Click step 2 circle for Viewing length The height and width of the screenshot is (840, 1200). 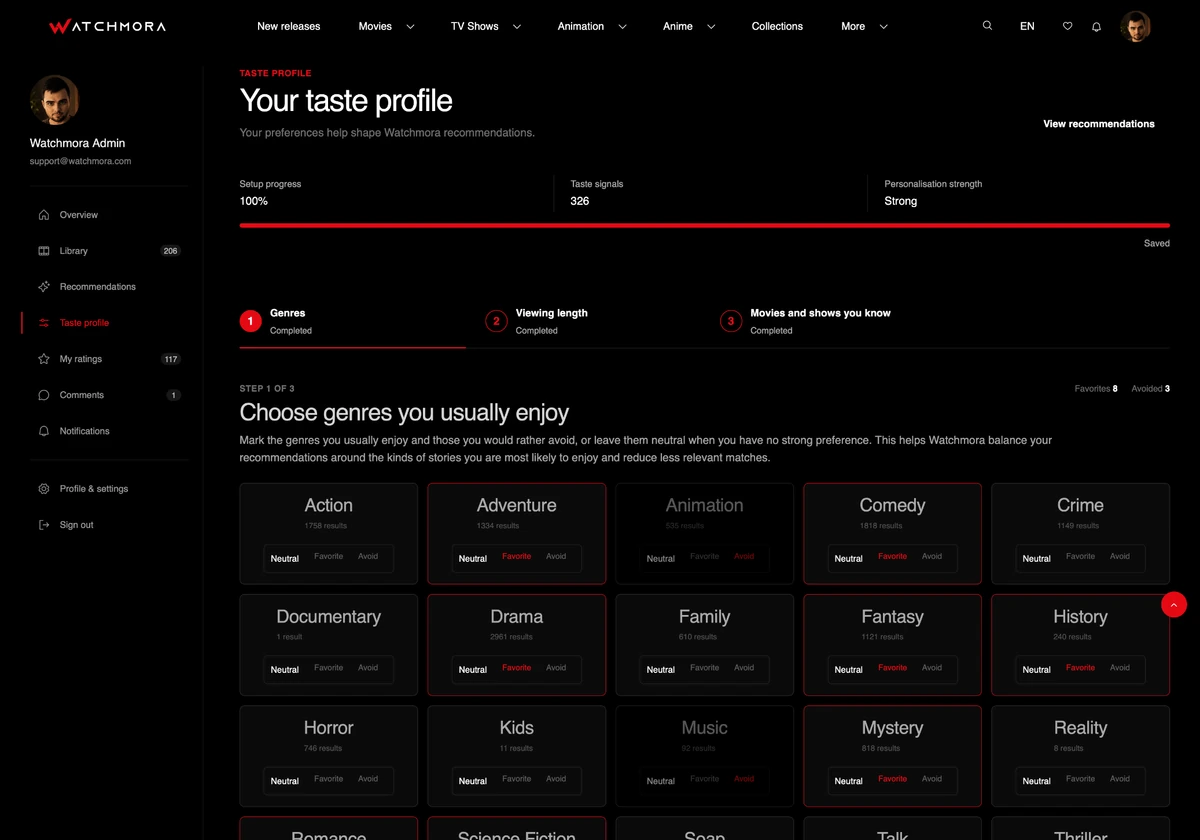[x=496, y=321]
